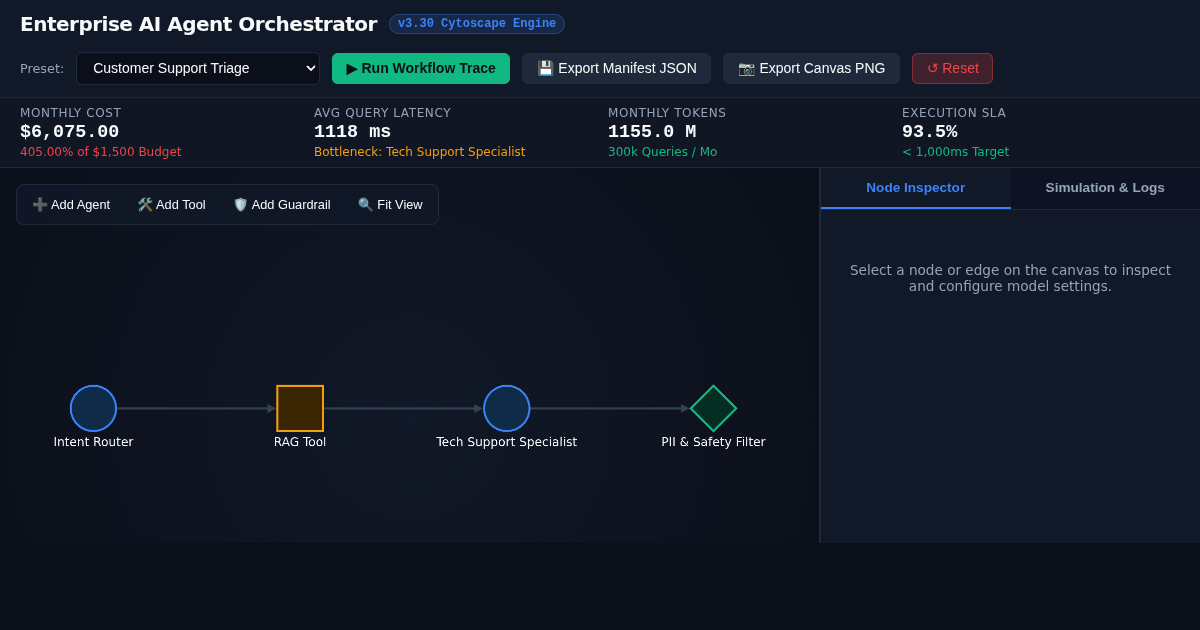Run the workflow trace
Image resolution: width=1200 pixels, height=630 pixels.
[421, 68]
